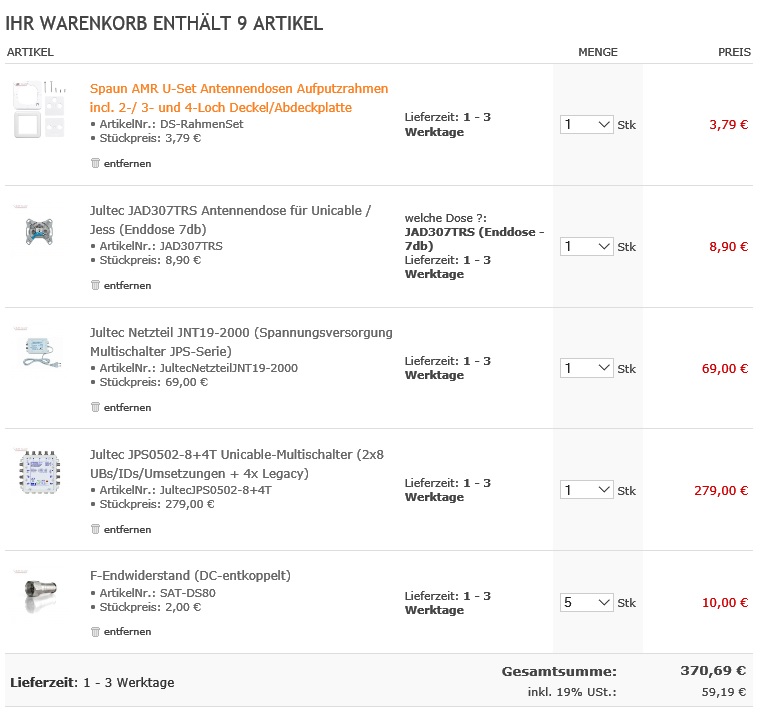This screenshot has height=713, width=763.
Task: Change quantity of Jultec Netzteil JNT19-2000
Action: (586, 369)
